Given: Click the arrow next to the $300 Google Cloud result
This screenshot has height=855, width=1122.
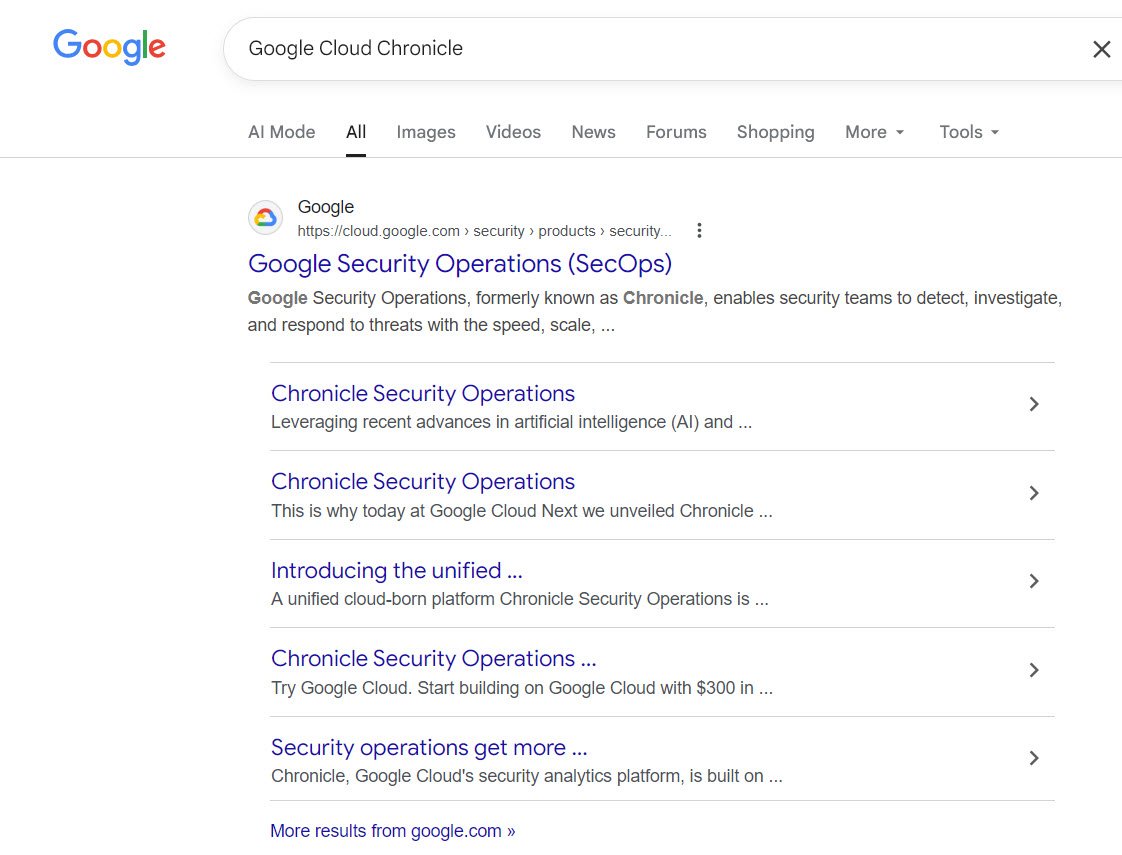Looking at the screenshot, I should (x=1034, y=670).
